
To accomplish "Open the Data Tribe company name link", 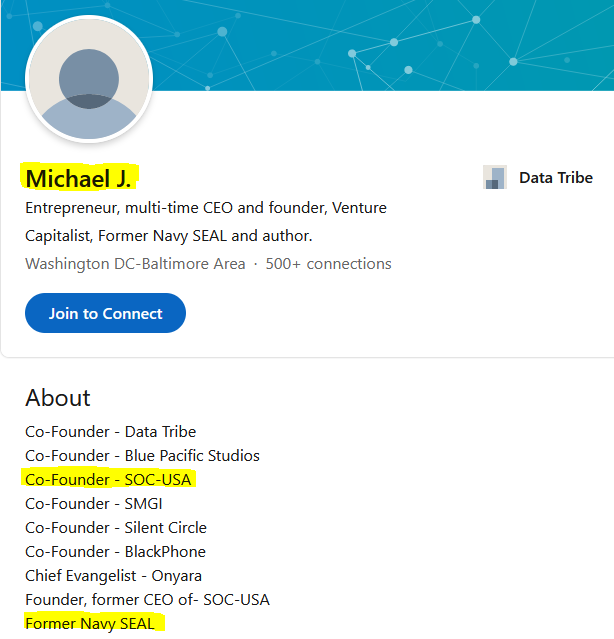I will [x=556, y=178].
